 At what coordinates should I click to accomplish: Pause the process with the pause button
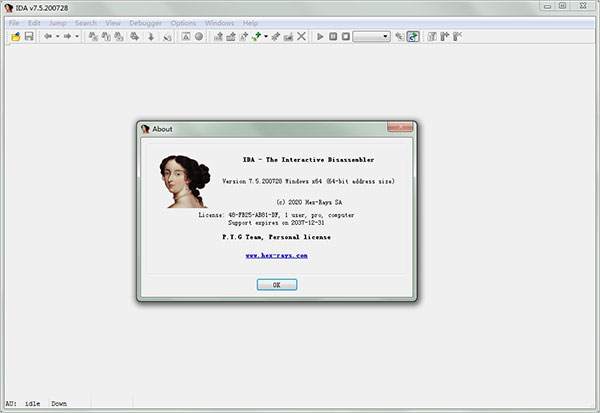coord(333,36)
